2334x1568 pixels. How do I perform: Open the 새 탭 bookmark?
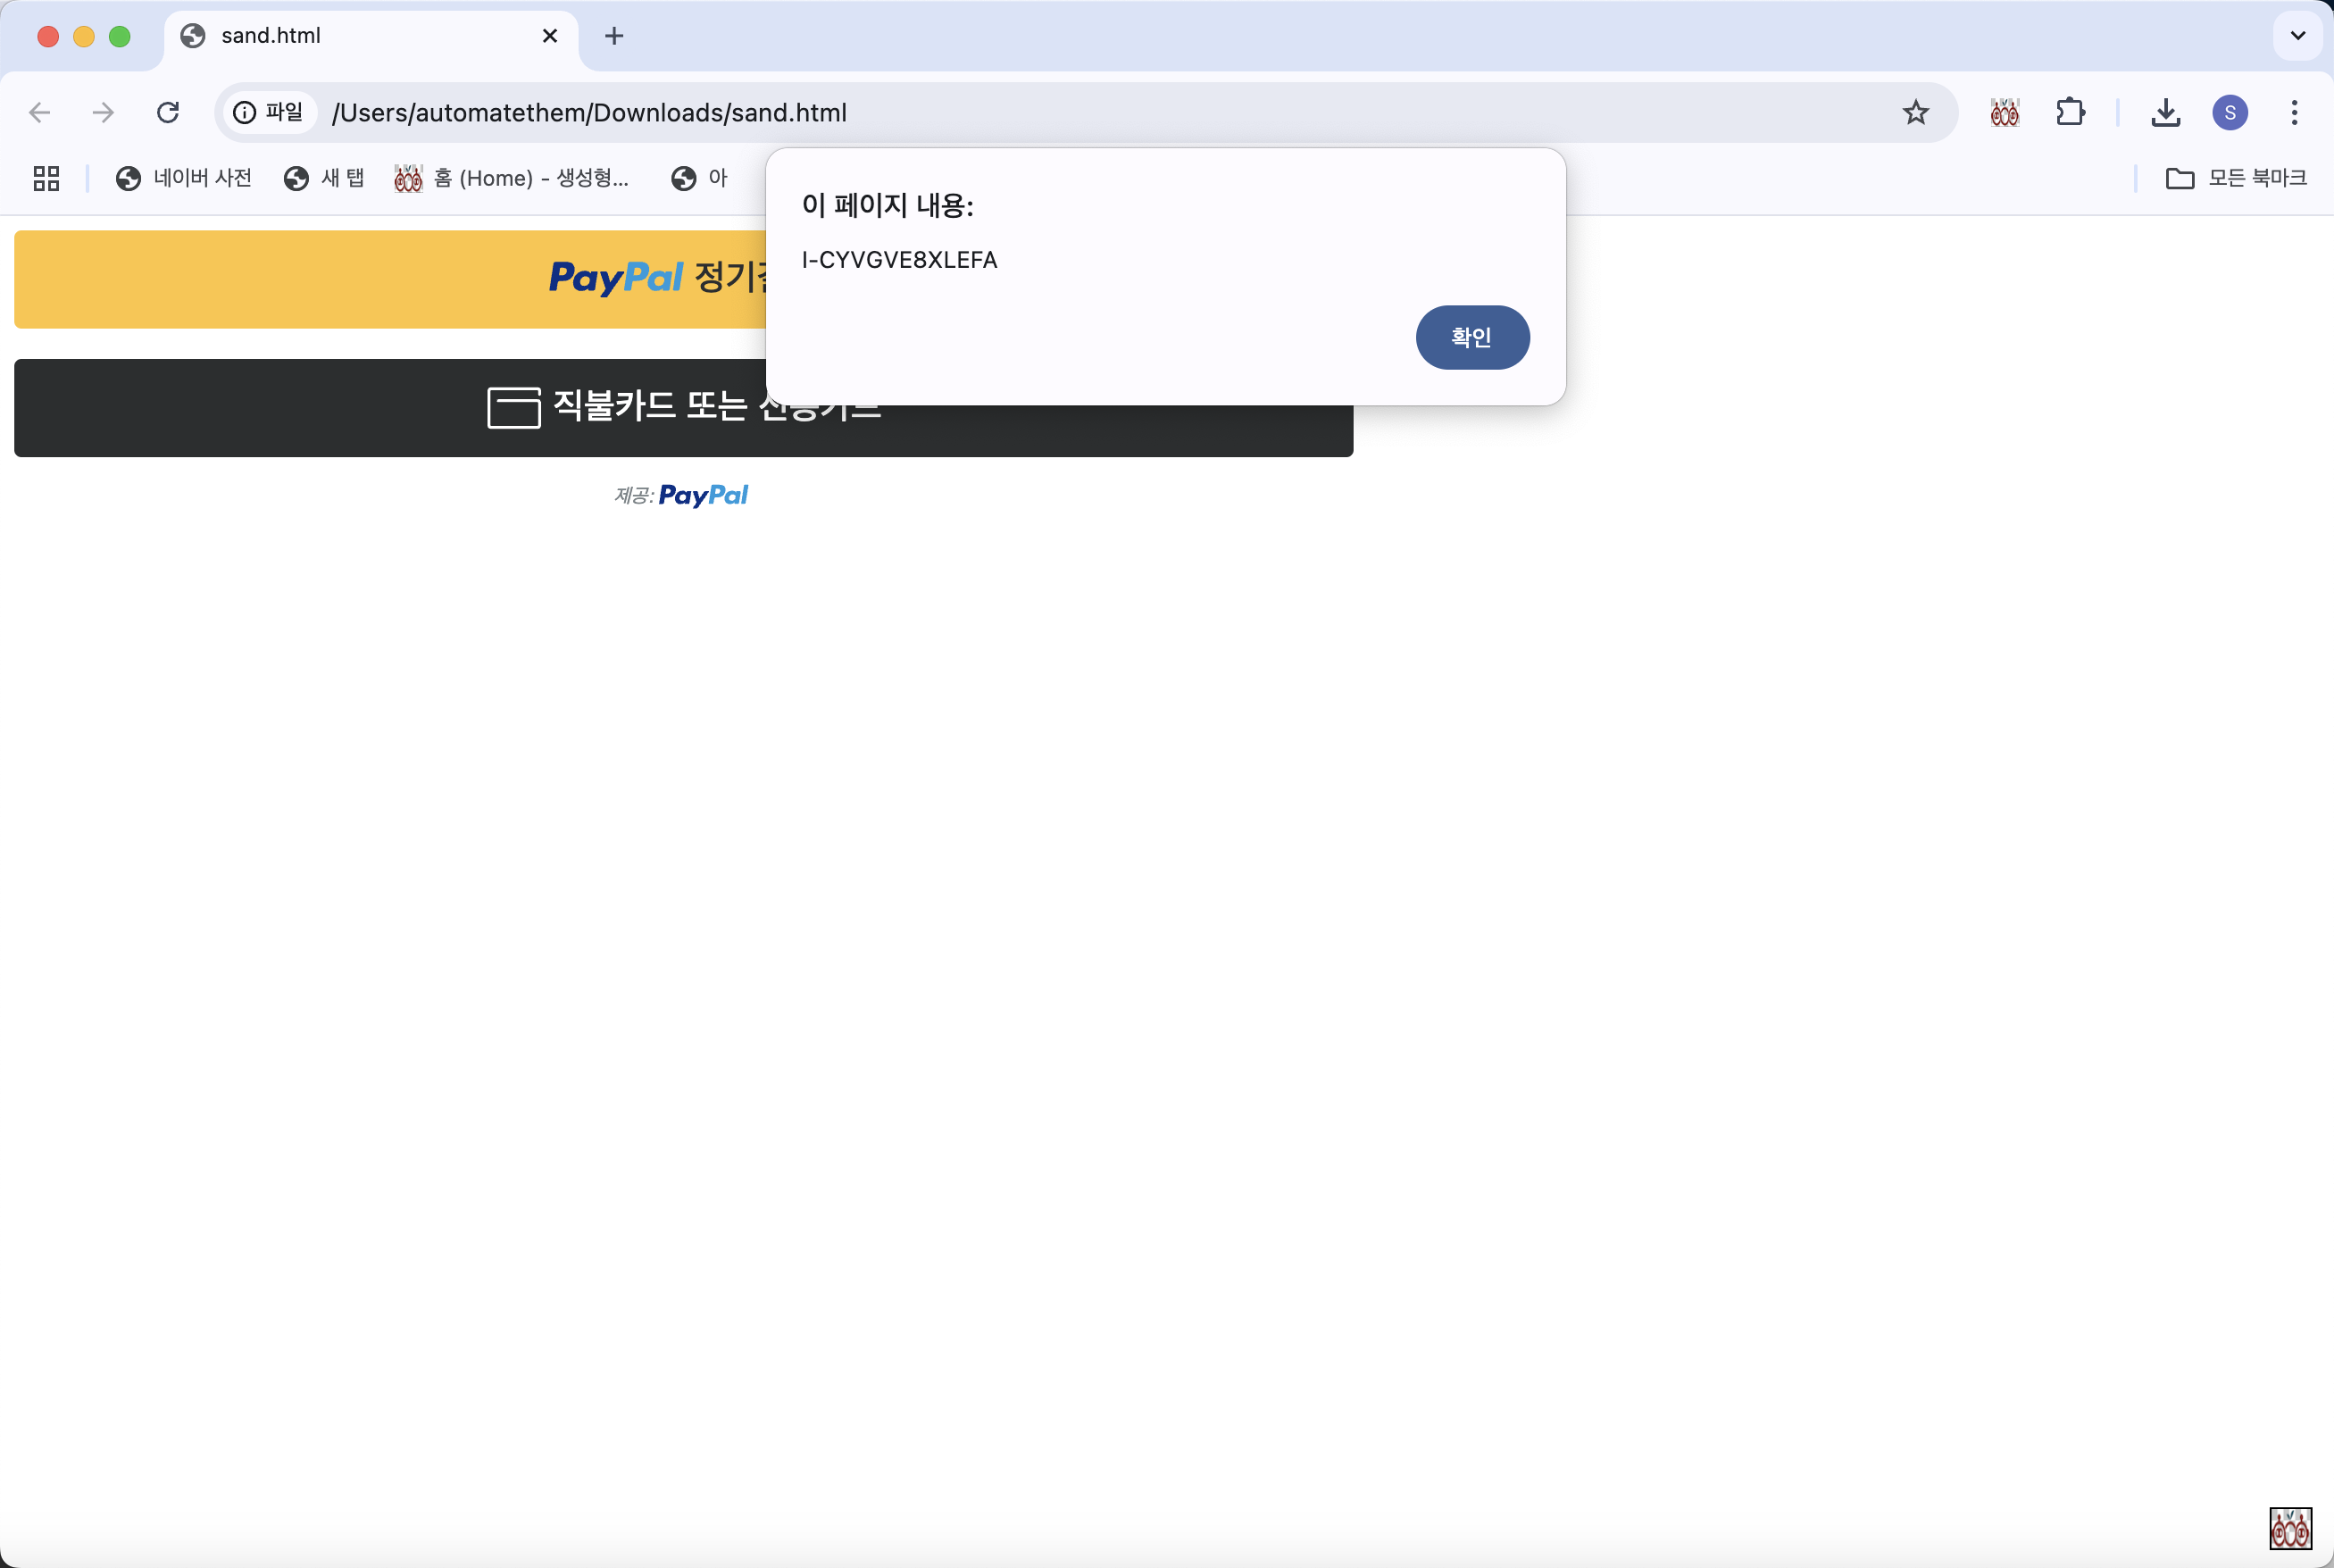[324, 178]
